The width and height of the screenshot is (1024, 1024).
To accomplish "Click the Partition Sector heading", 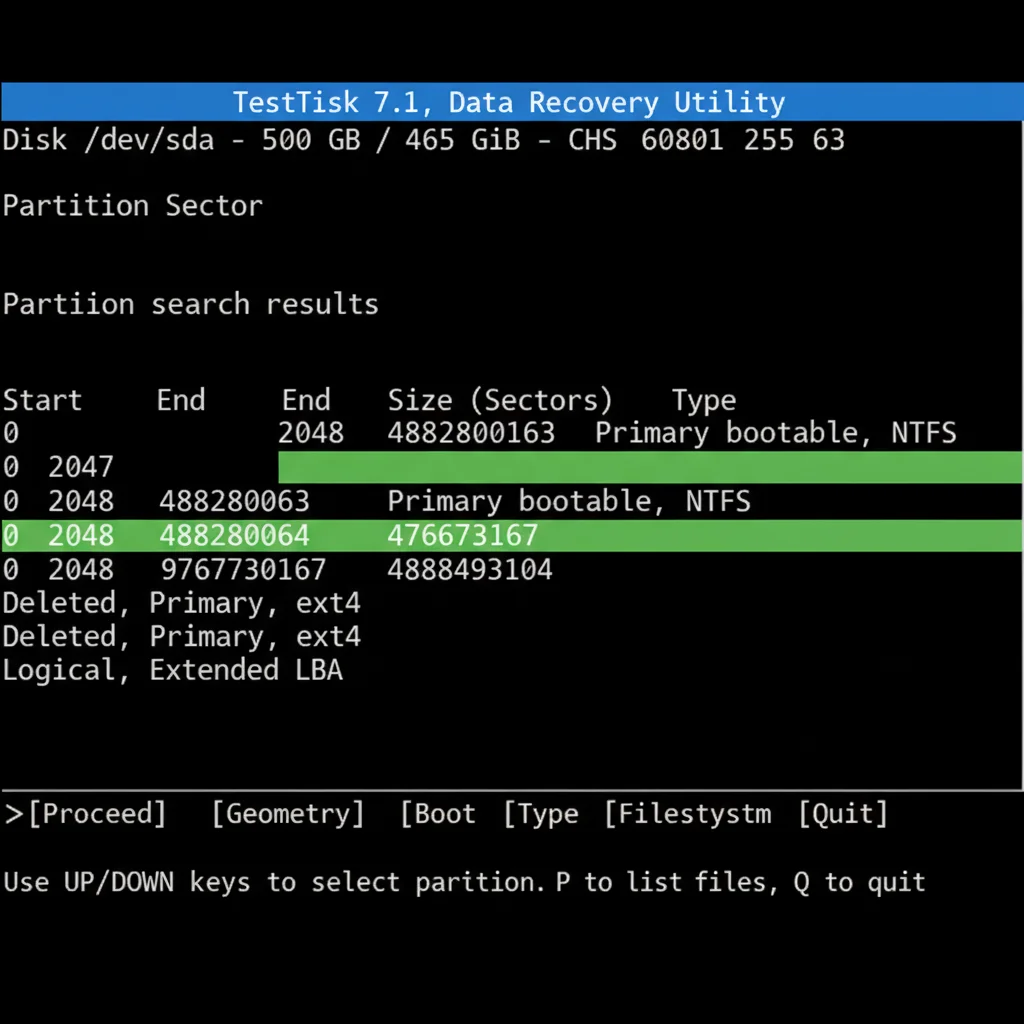I will [x=133, y=206].
